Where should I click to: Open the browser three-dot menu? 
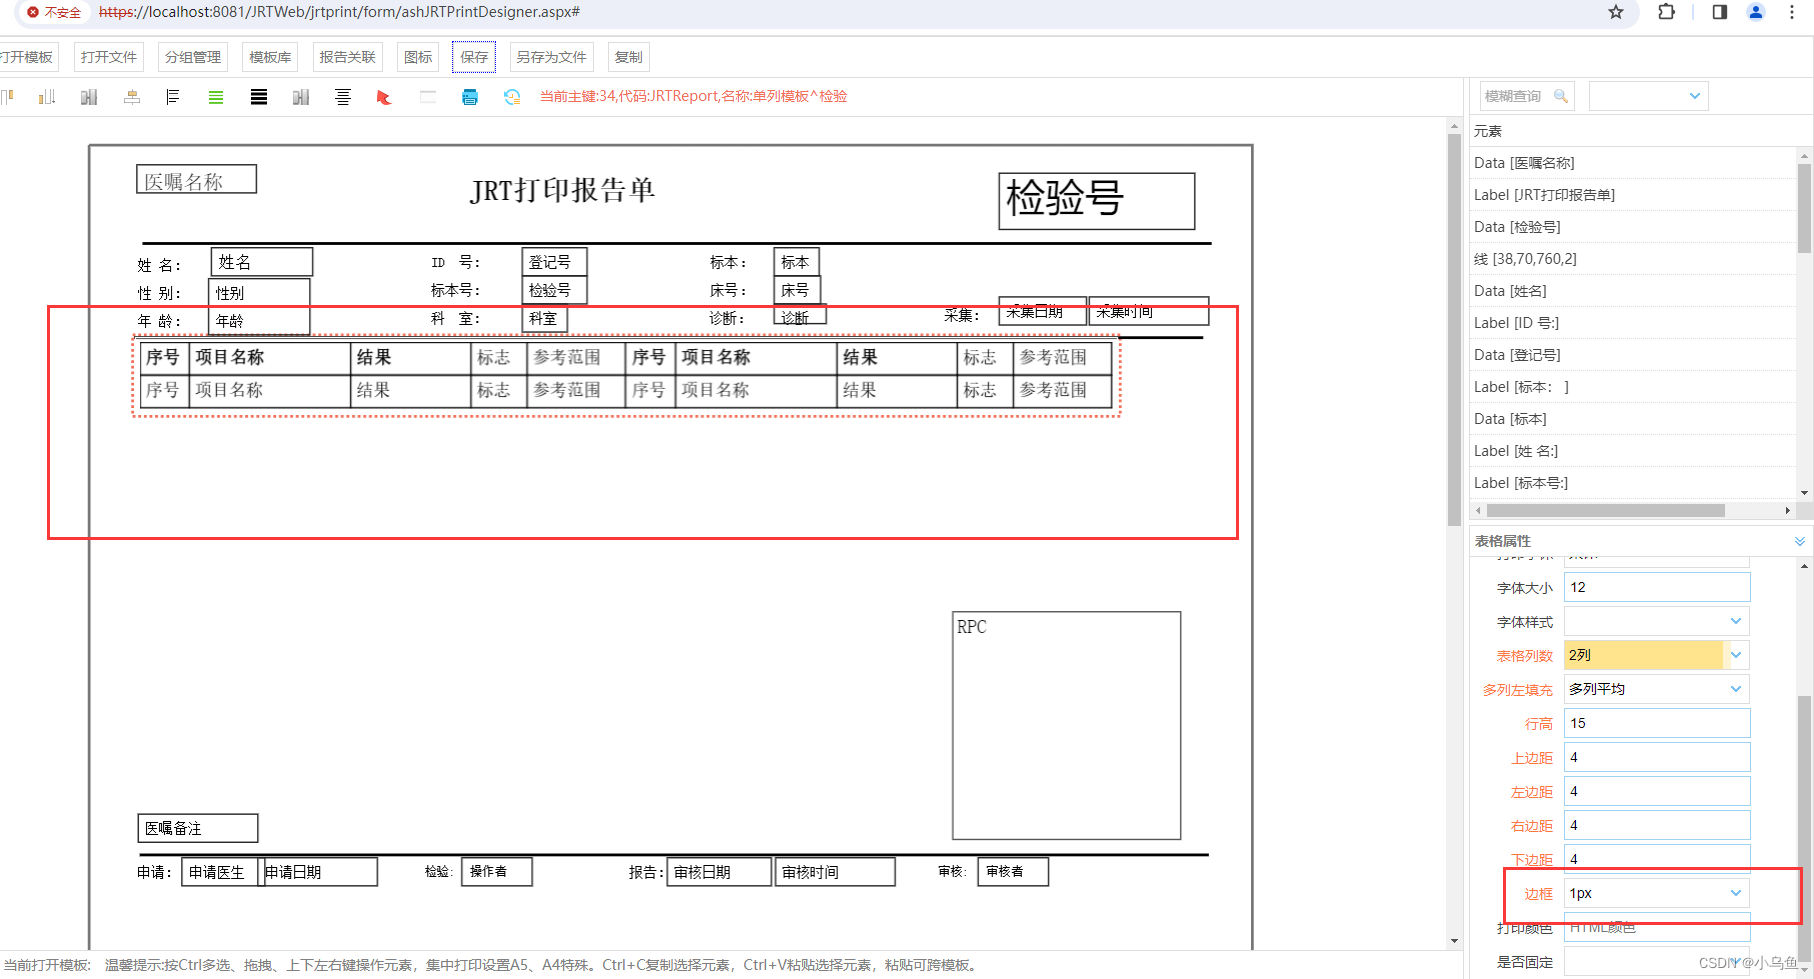click(x=1792, y=12)
